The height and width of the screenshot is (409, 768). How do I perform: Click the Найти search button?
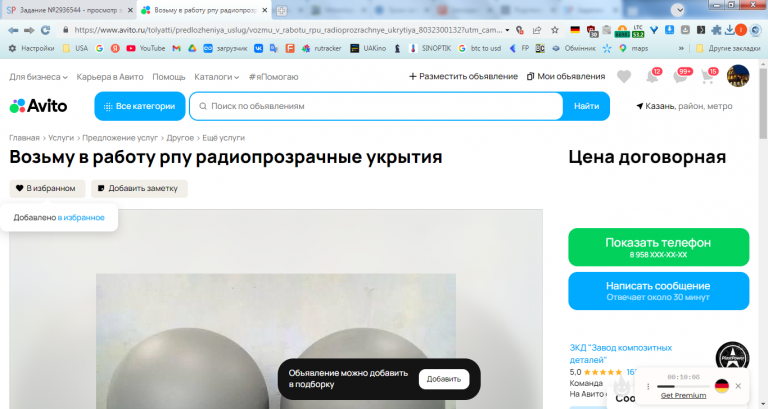(586, 106)
